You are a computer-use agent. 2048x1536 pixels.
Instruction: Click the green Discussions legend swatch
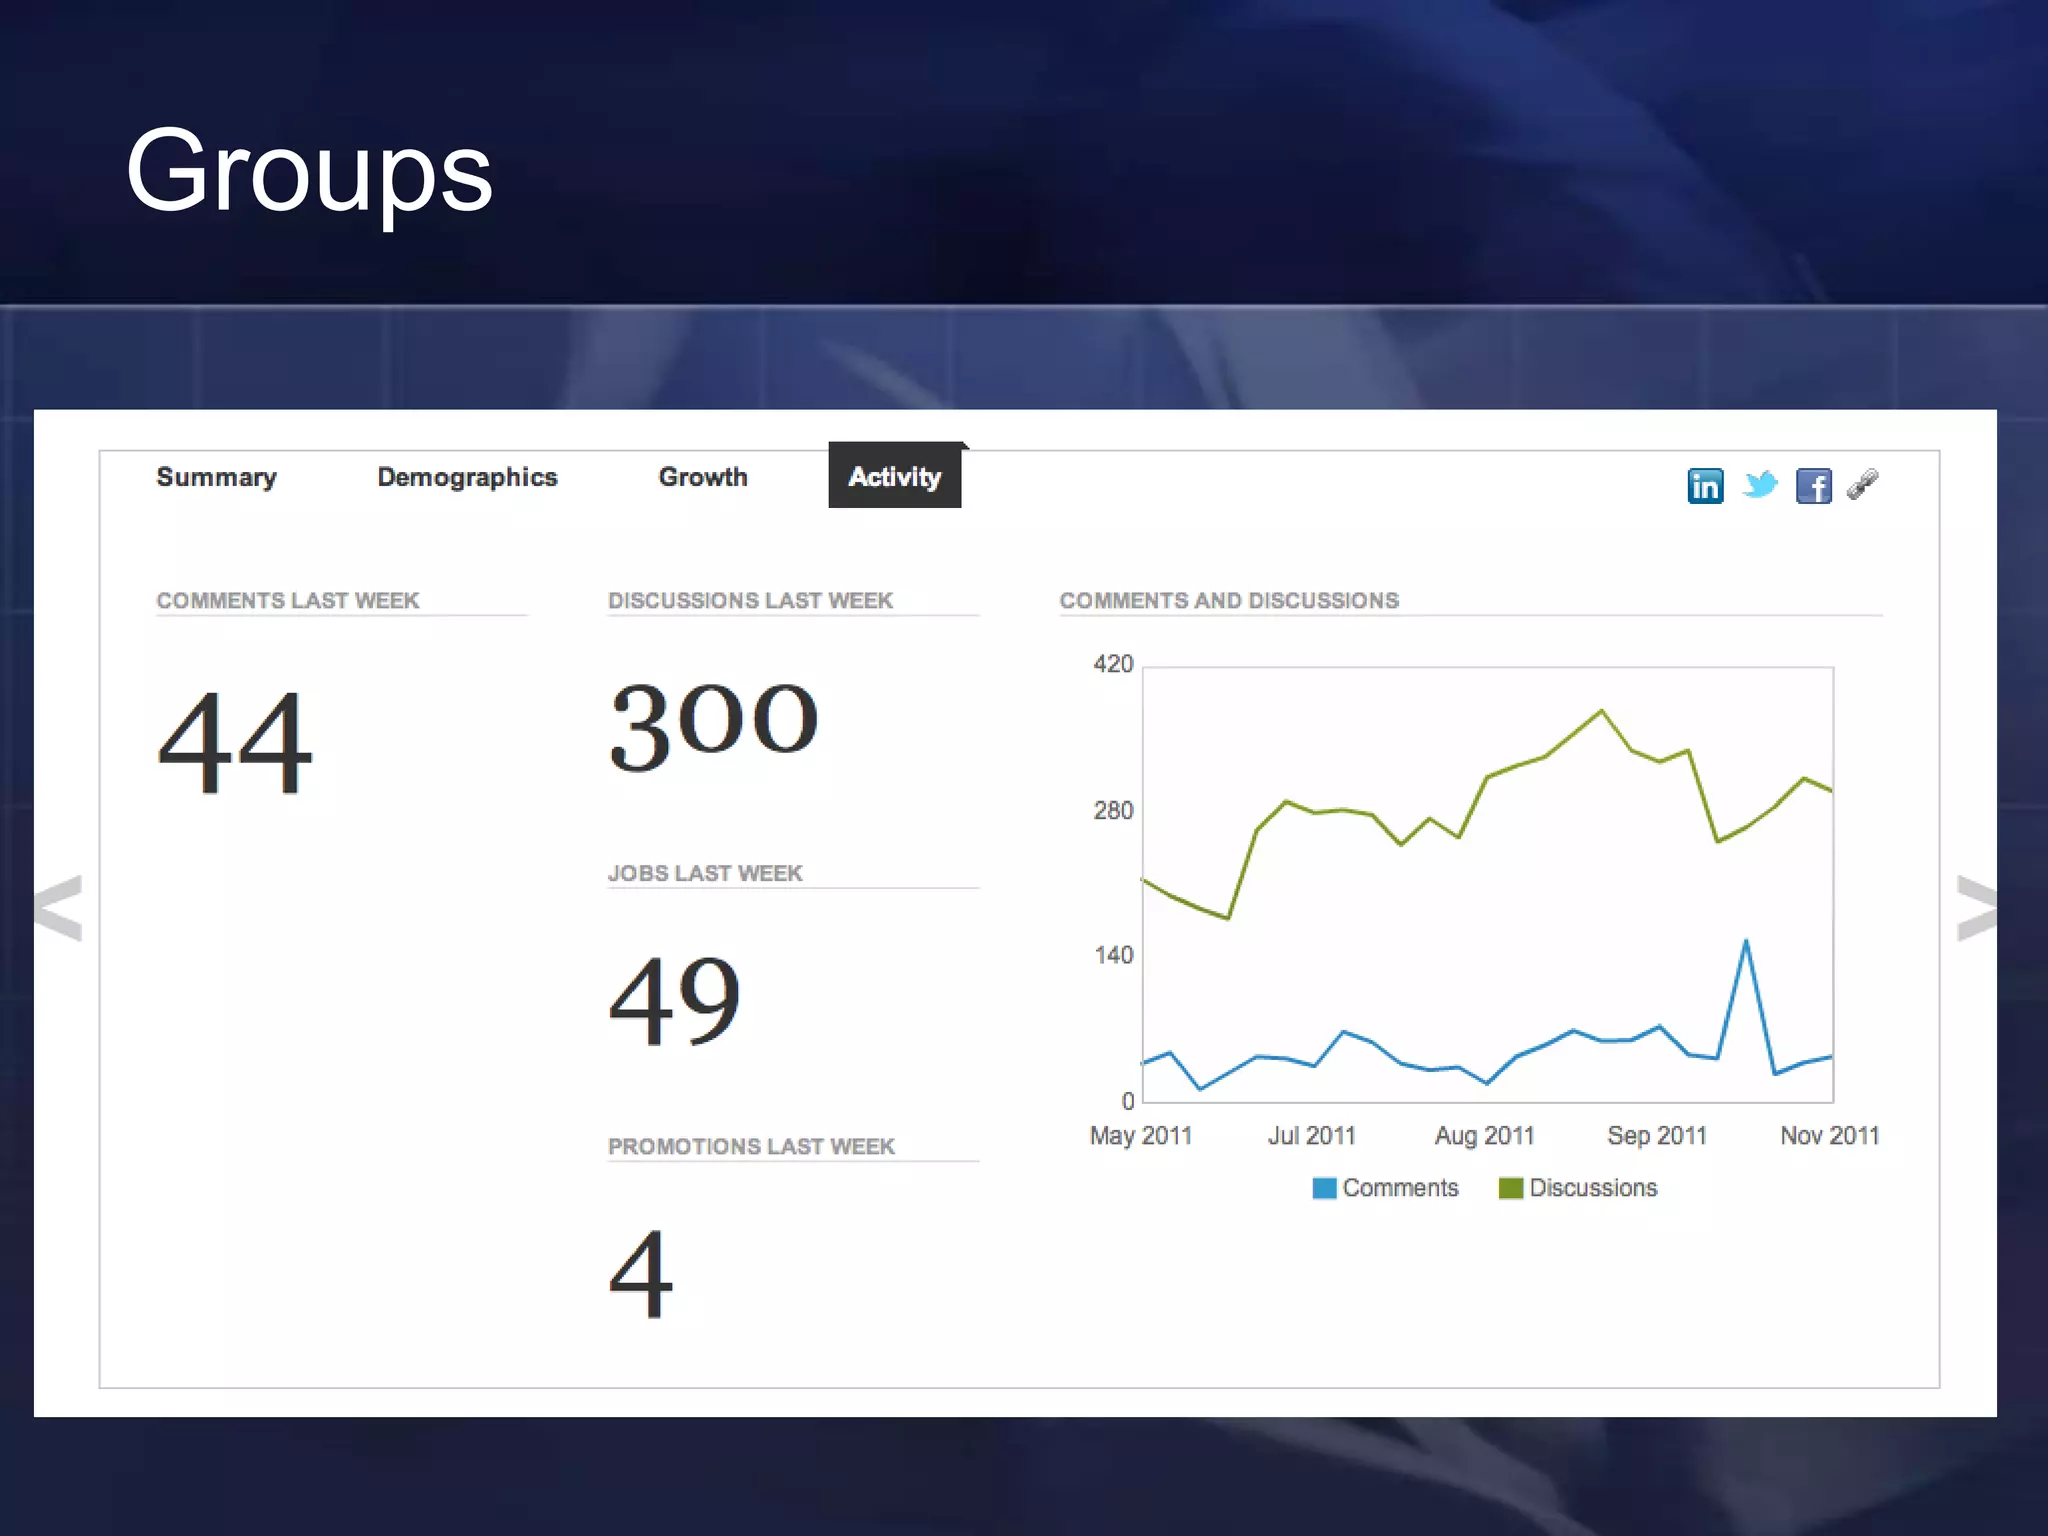click(1511, 1188)
